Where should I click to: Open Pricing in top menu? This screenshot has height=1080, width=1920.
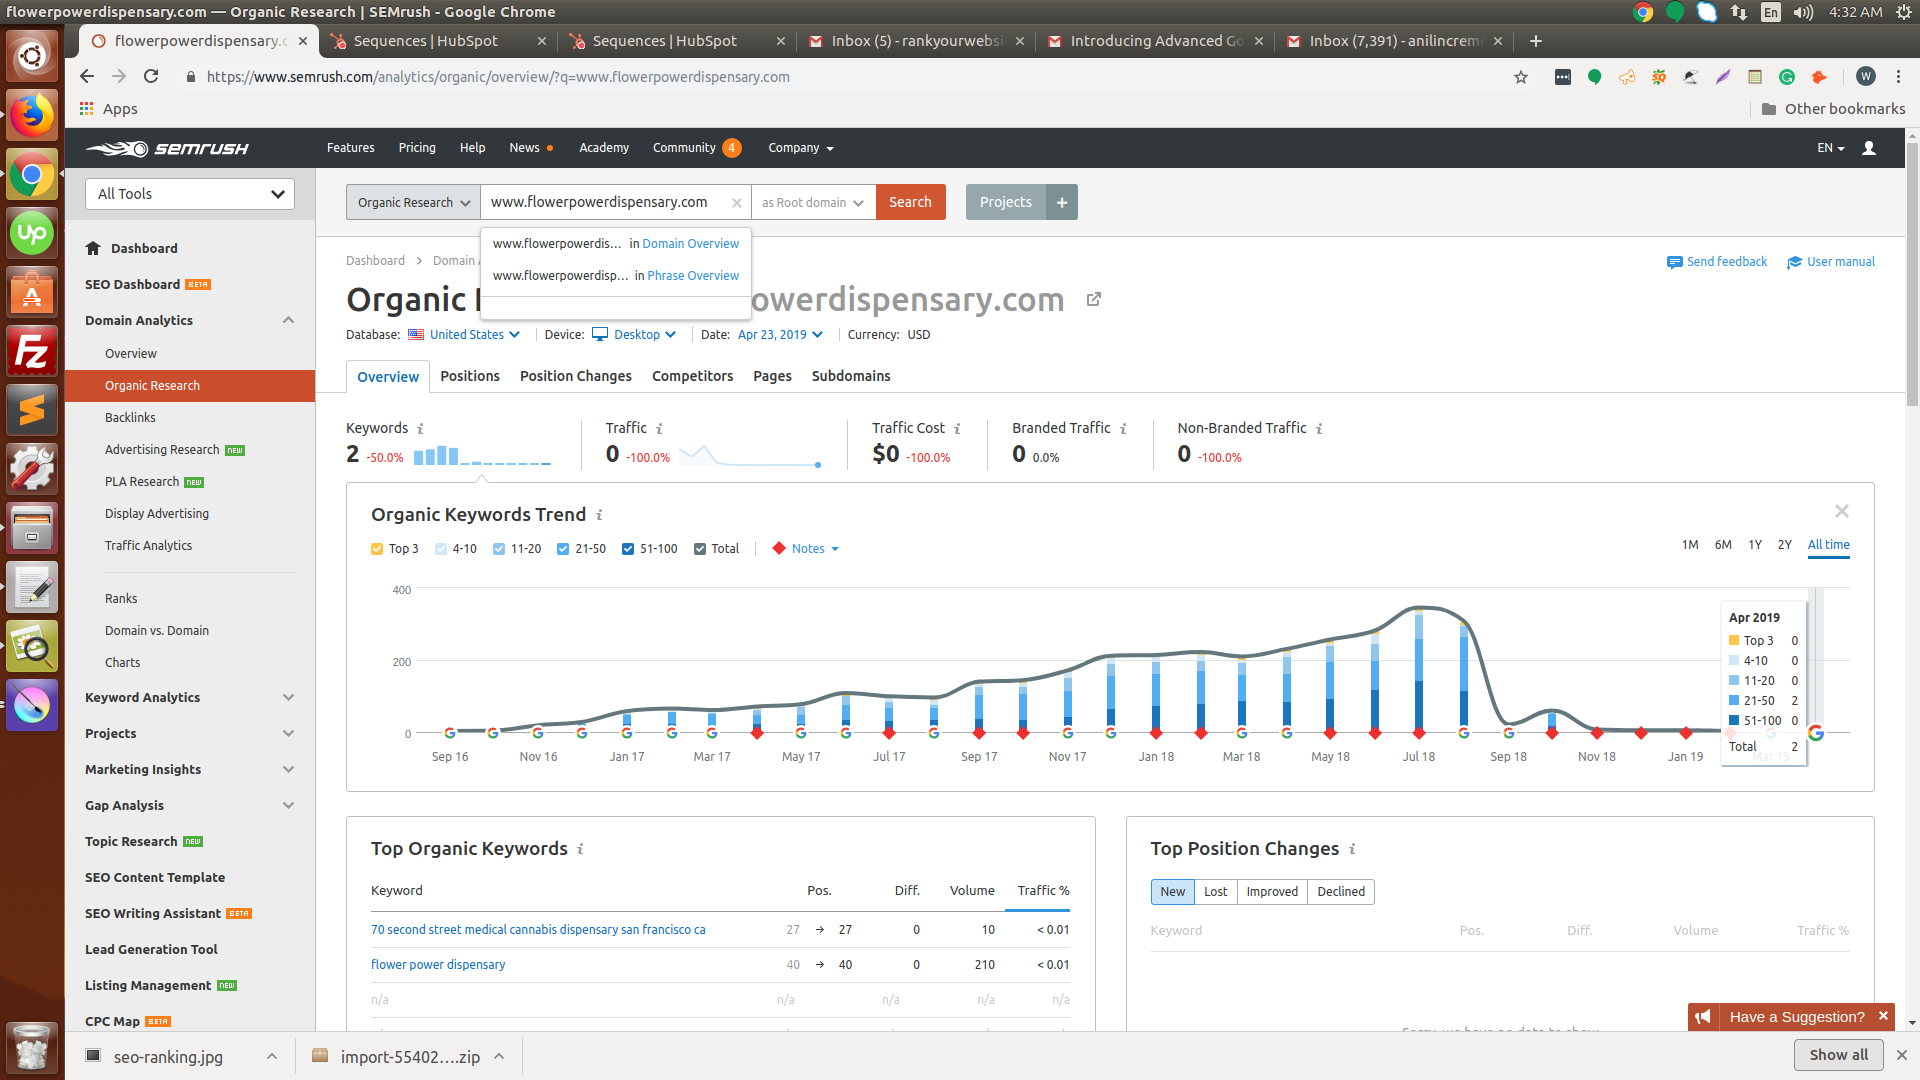417,148
